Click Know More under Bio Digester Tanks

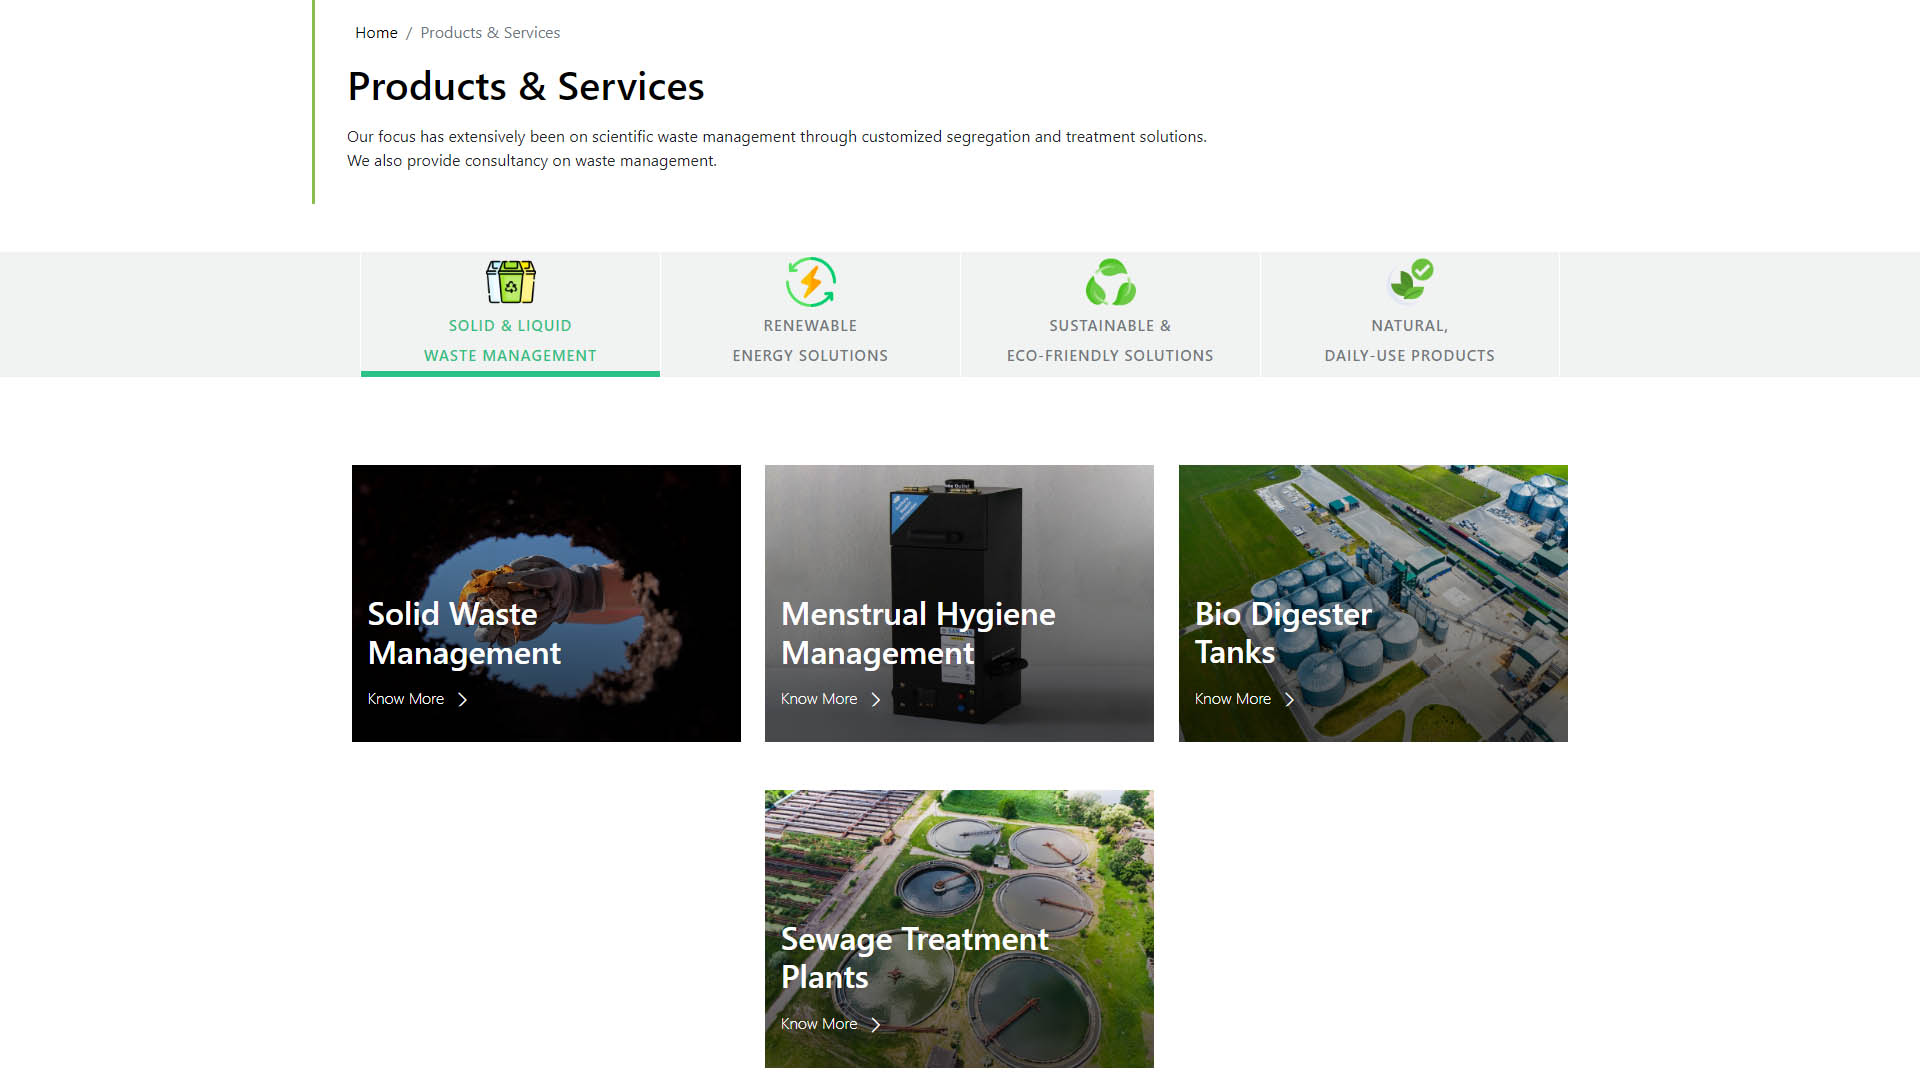pyautogui.click(x=1233, y=699)
